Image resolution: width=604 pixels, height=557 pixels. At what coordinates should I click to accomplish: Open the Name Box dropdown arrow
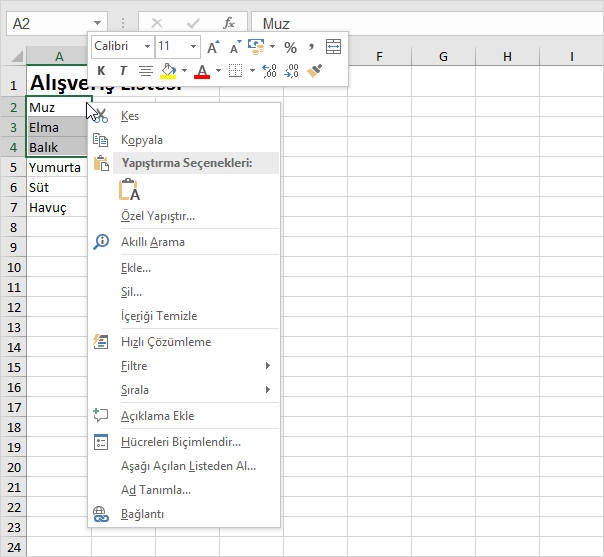98,23
